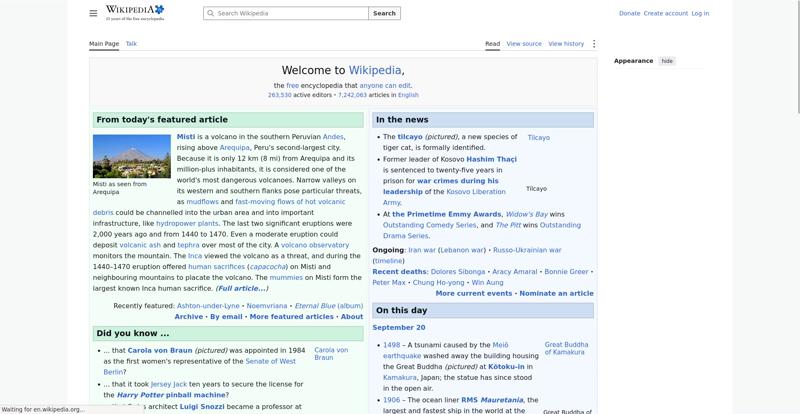Image resolution: width=800 pixels, height=414 pixels.
Task: Click the 1498 year link
Action: click(391, 345)
